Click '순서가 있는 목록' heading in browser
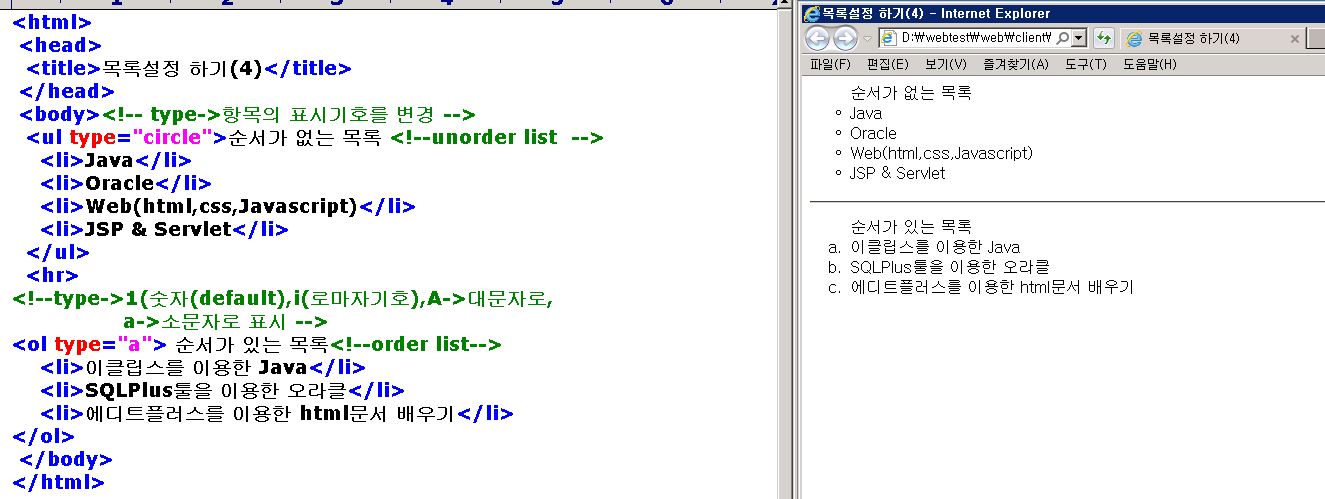 click(x=911, y=227)
